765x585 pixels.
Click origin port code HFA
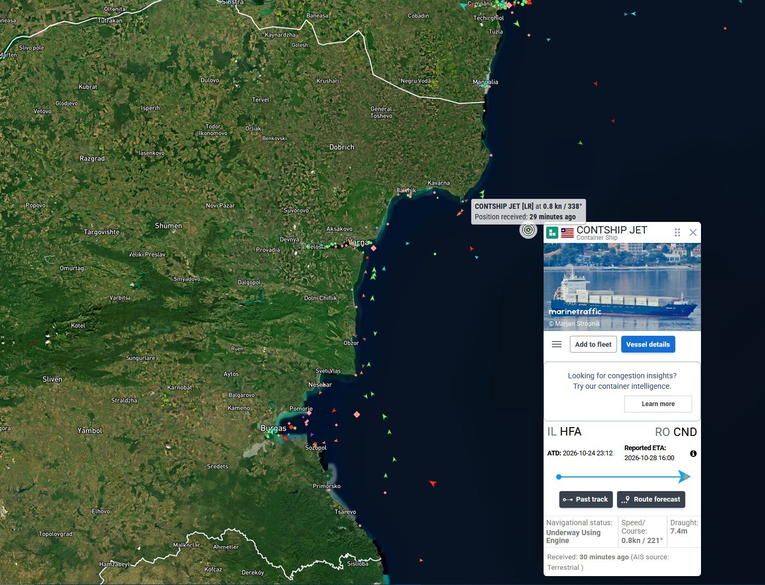coord(570,432)
